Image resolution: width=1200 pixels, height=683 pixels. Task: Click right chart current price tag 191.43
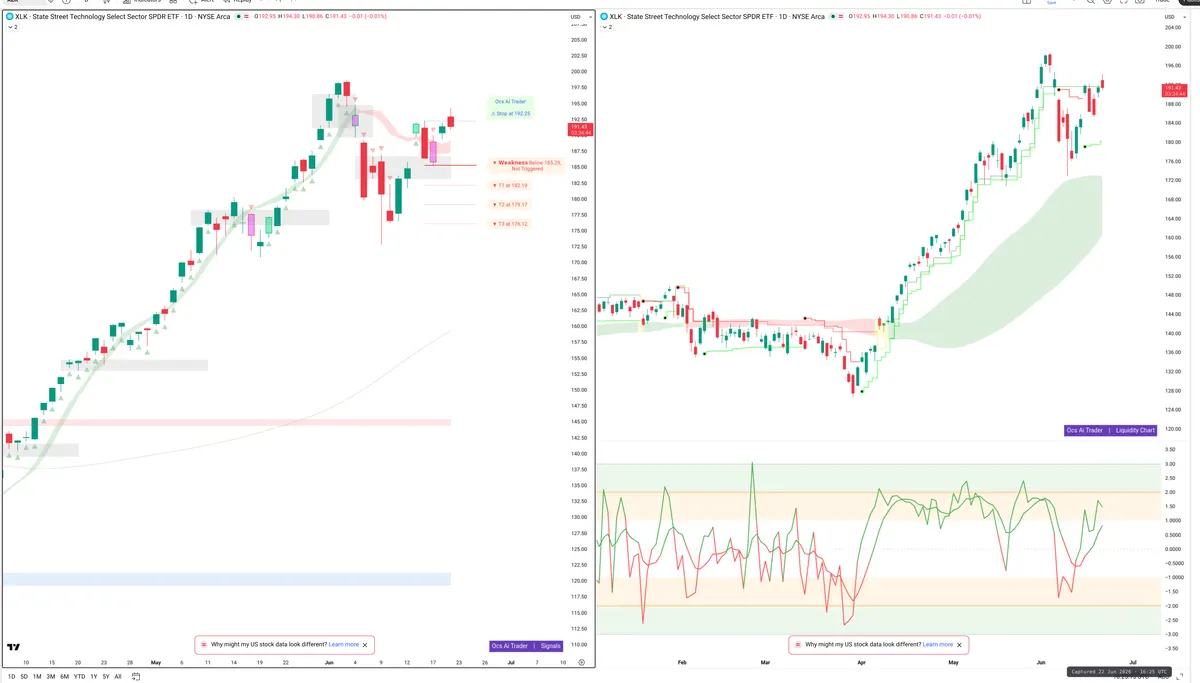click(1174, 90)
